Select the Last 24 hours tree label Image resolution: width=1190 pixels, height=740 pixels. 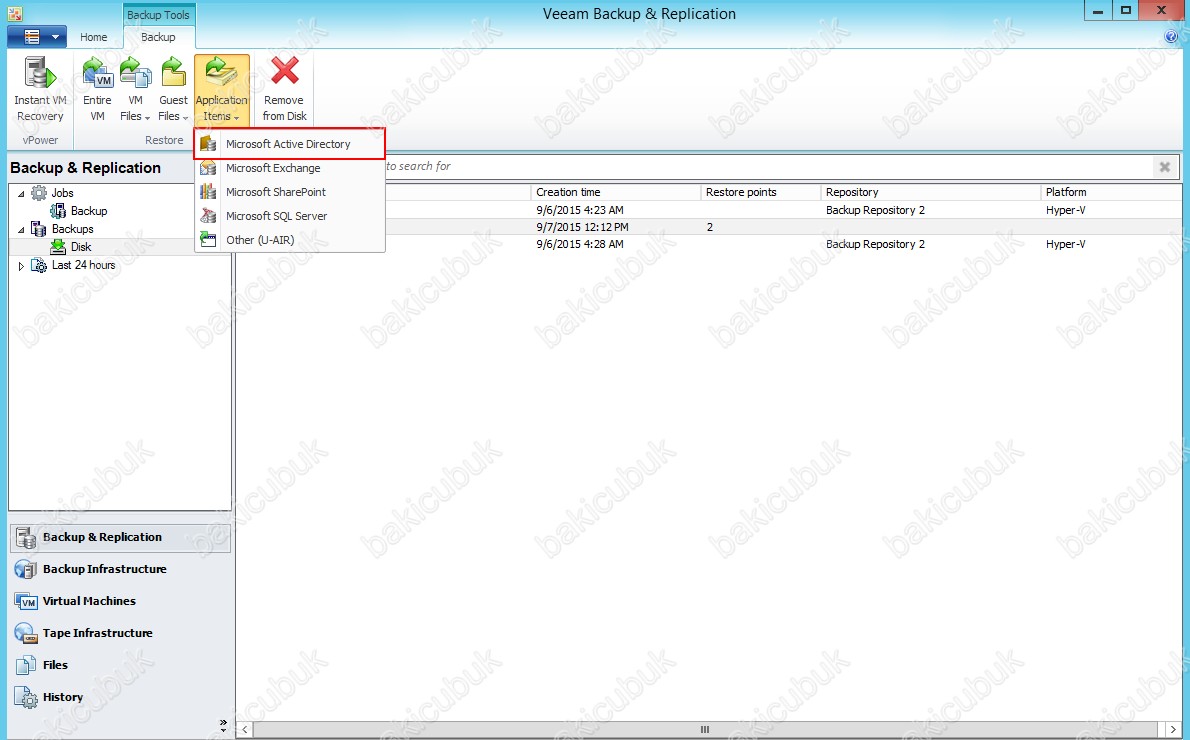pyautogui.click(x=83, y=265)
